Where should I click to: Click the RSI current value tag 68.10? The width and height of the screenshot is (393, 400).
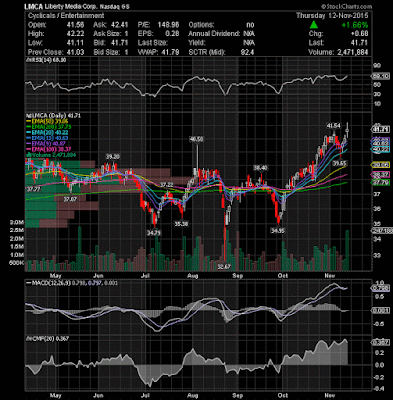pyautogui.click(x=380, y=76)
